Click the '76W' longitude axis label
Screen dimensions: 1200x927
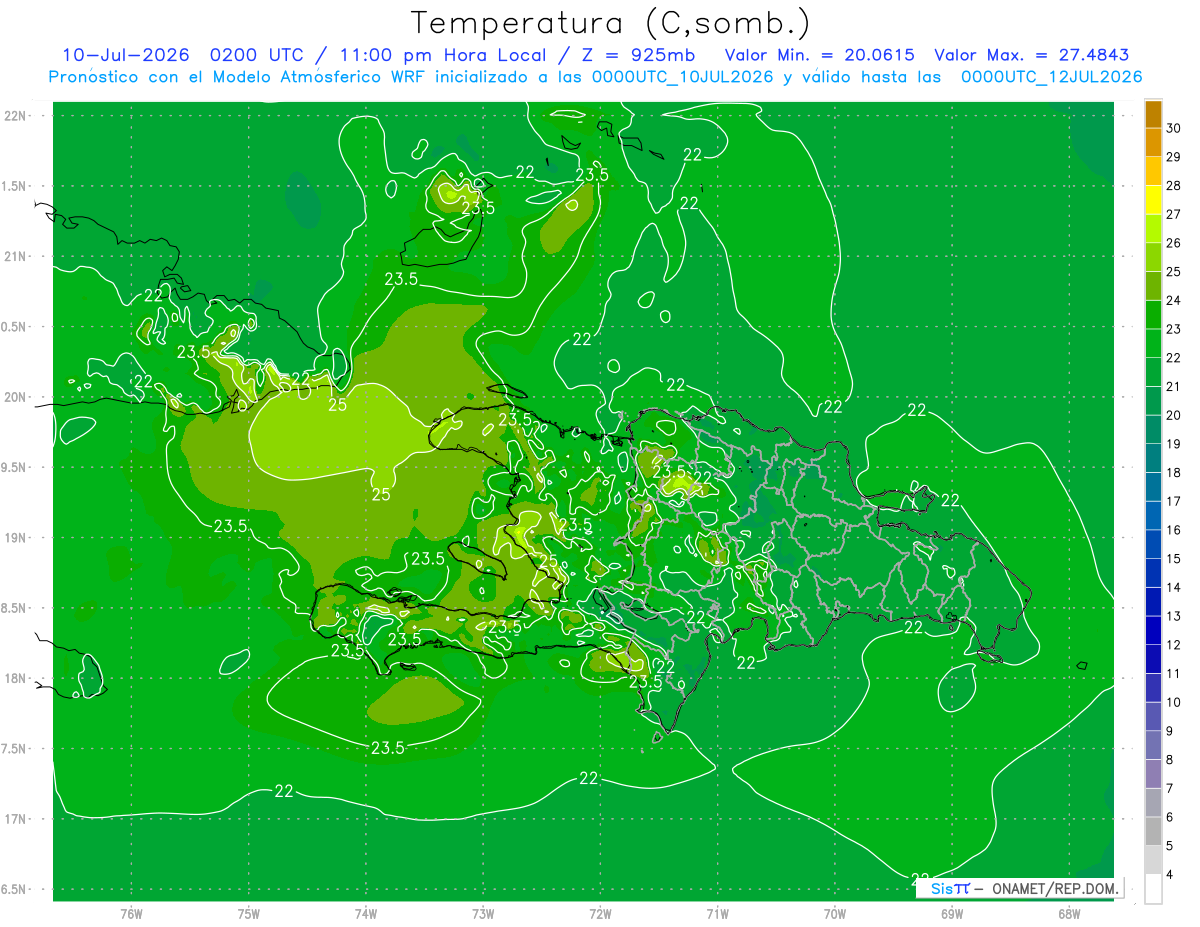coord(131,914)
